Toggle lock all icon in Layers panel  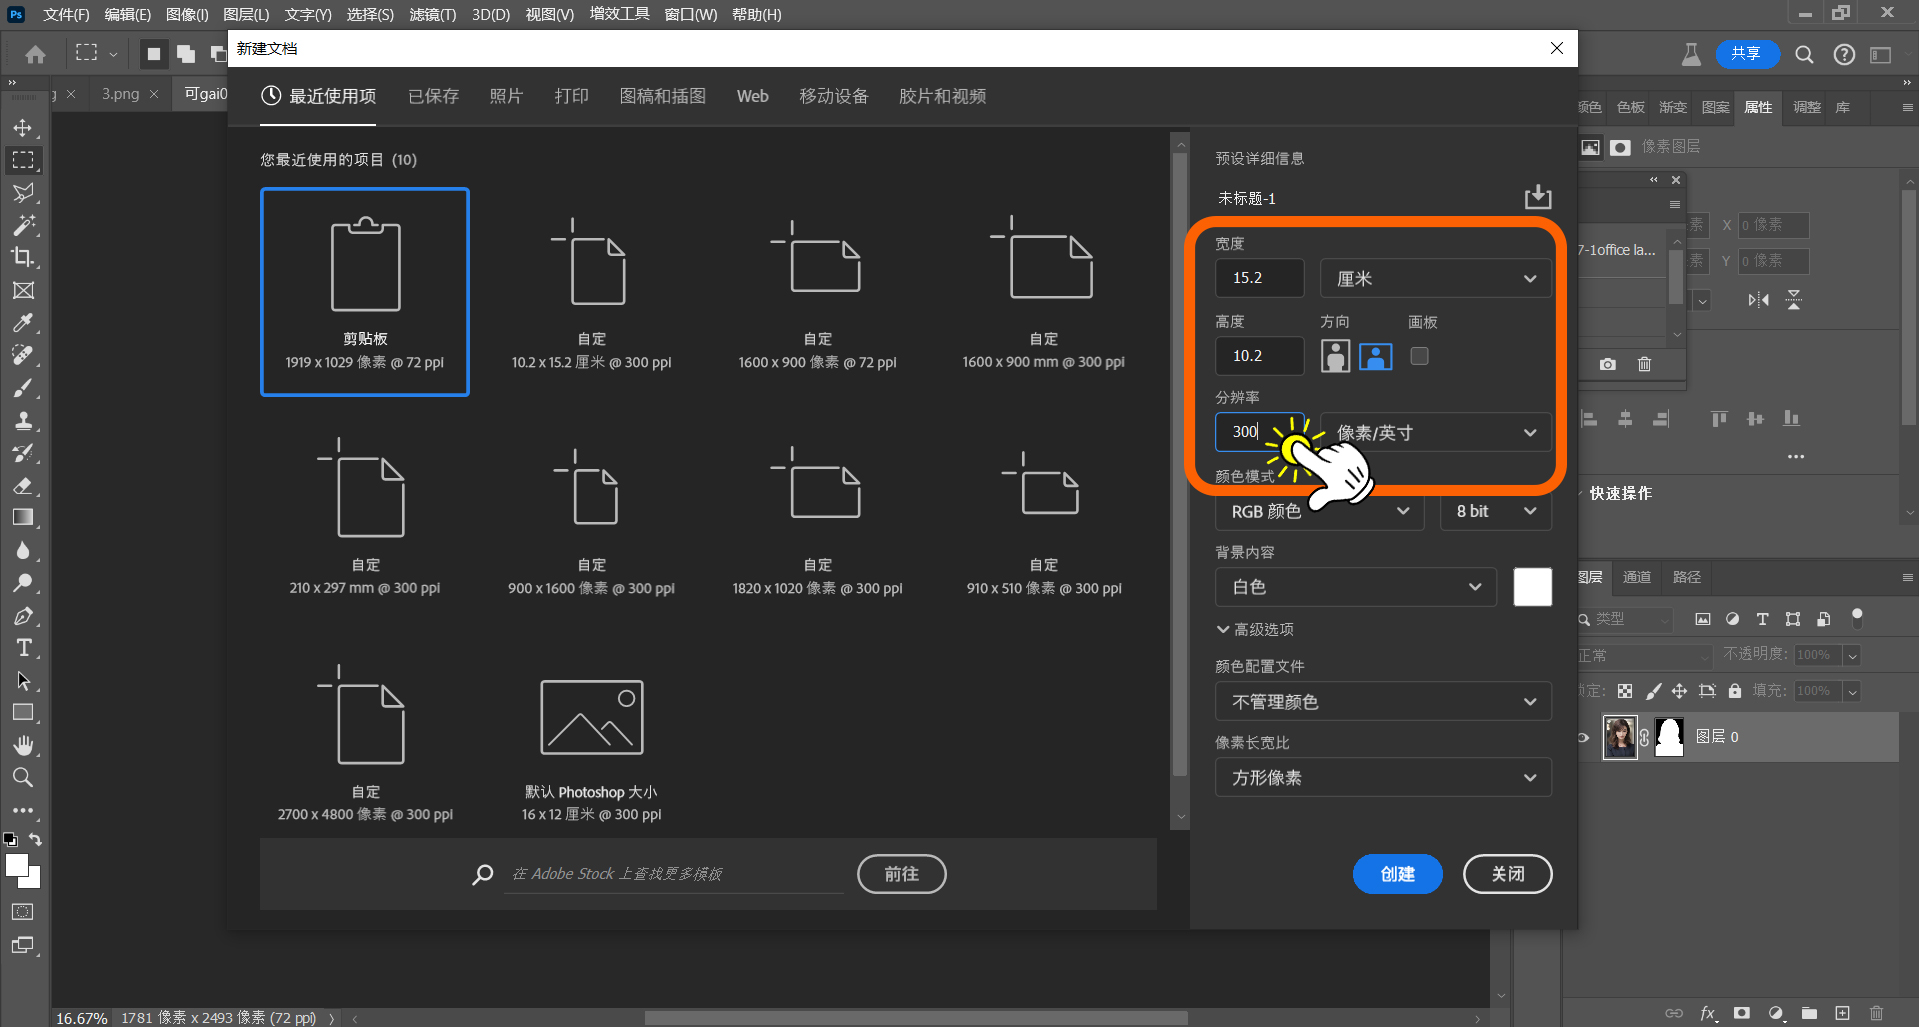point(1735,691)
